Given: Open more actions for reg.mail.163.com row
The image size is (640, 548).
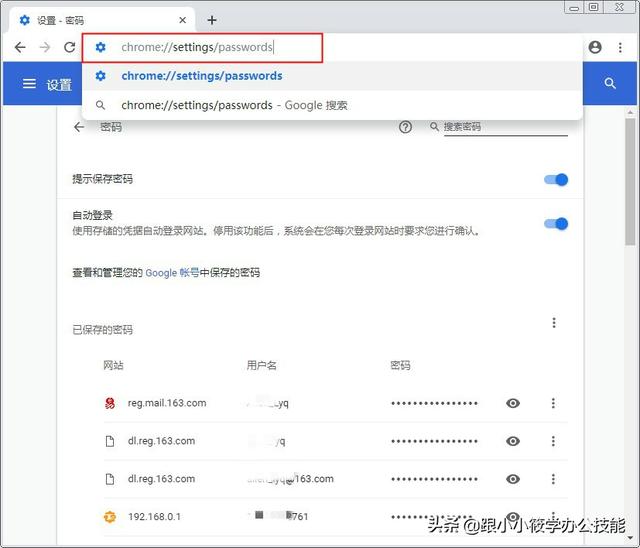Looking at the screenshot, I should click(x=553, y=403).
